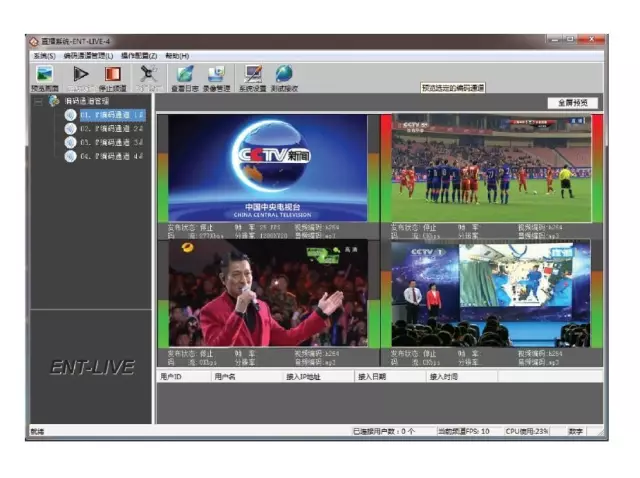Click the greyed-out wrench tool toolbar icon
The height and width of the screenshot is (478, 640).
tap(149, 78)
